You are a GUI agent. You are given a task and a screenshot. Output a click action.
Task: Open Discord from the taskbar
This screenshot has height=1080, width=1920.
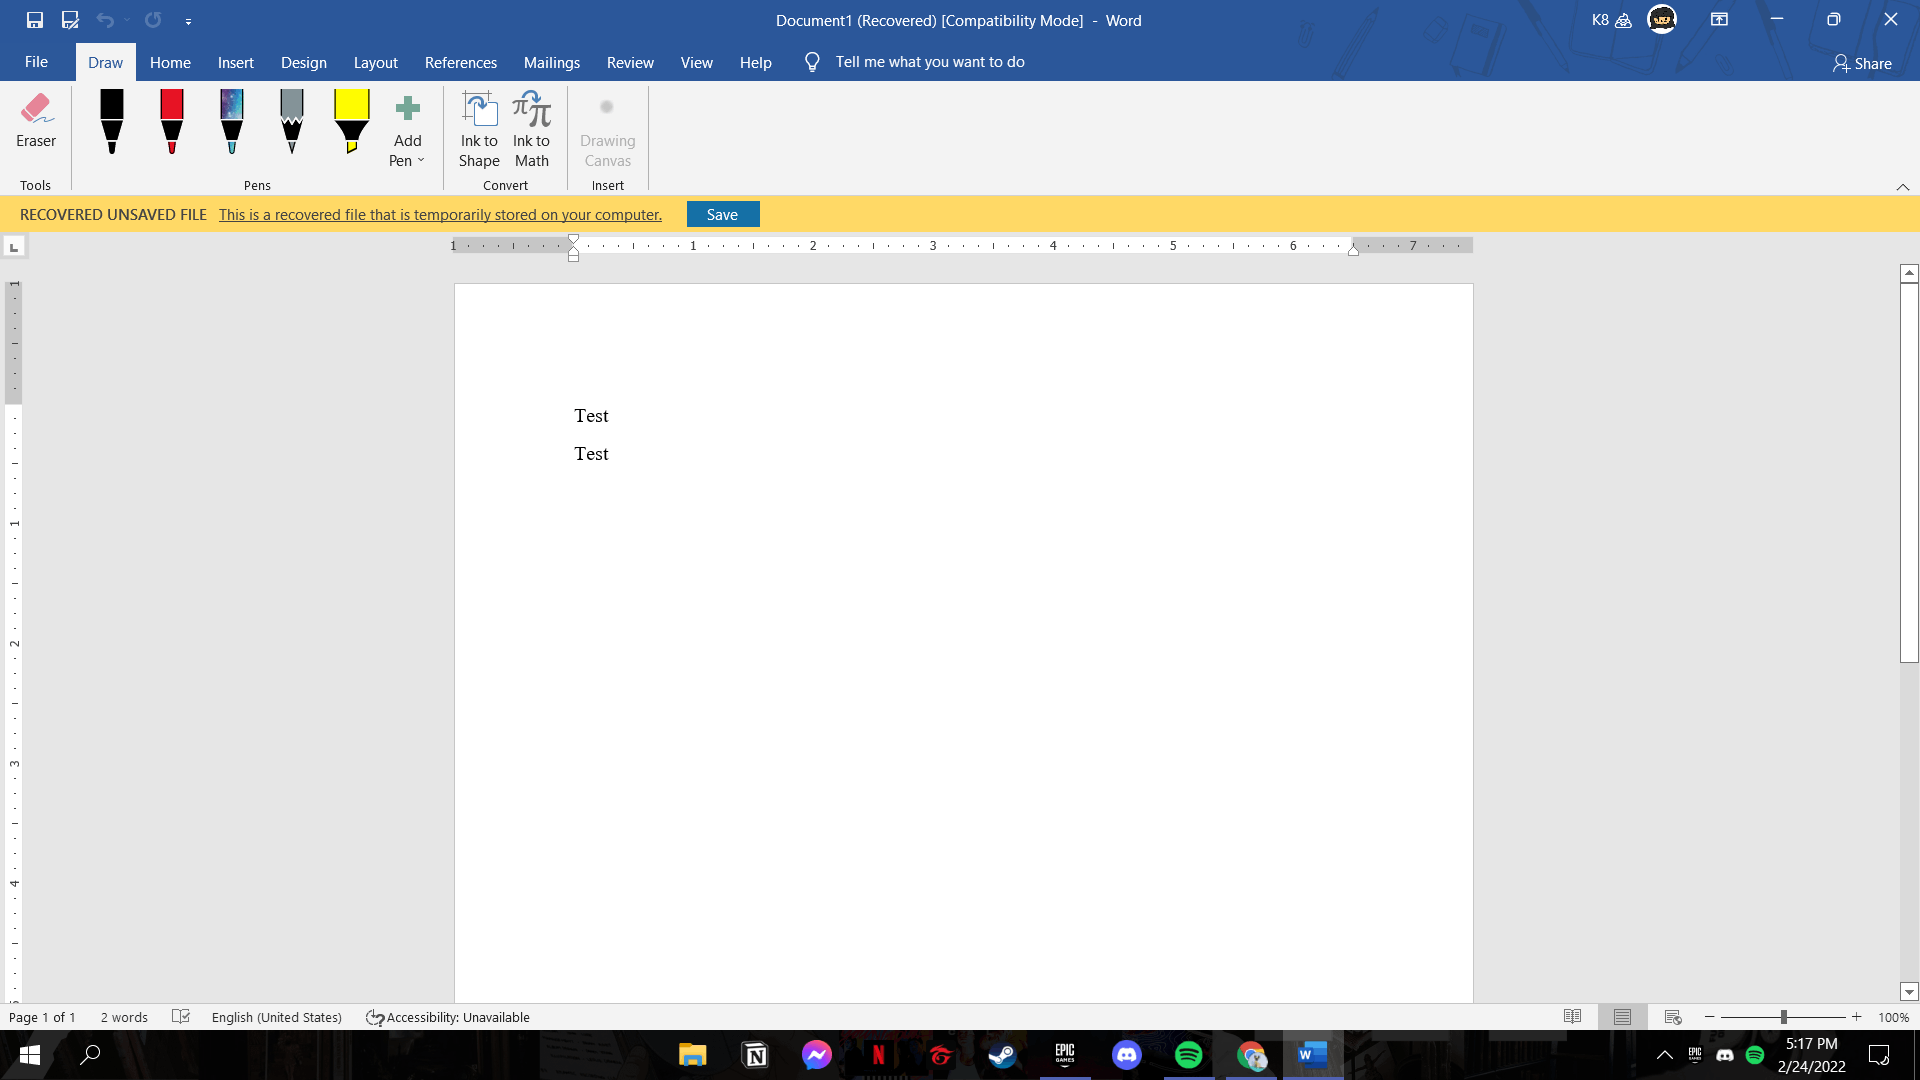pyautogui.click(x=1127, y=1055)
